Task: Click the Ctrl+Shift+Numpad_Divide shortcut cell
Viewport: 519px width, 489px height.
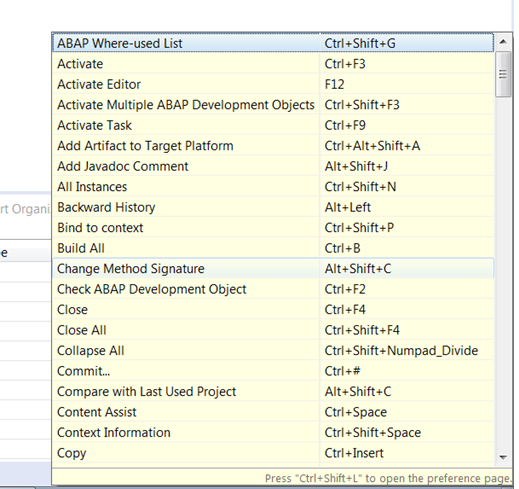Action: [x=407, y=351]
